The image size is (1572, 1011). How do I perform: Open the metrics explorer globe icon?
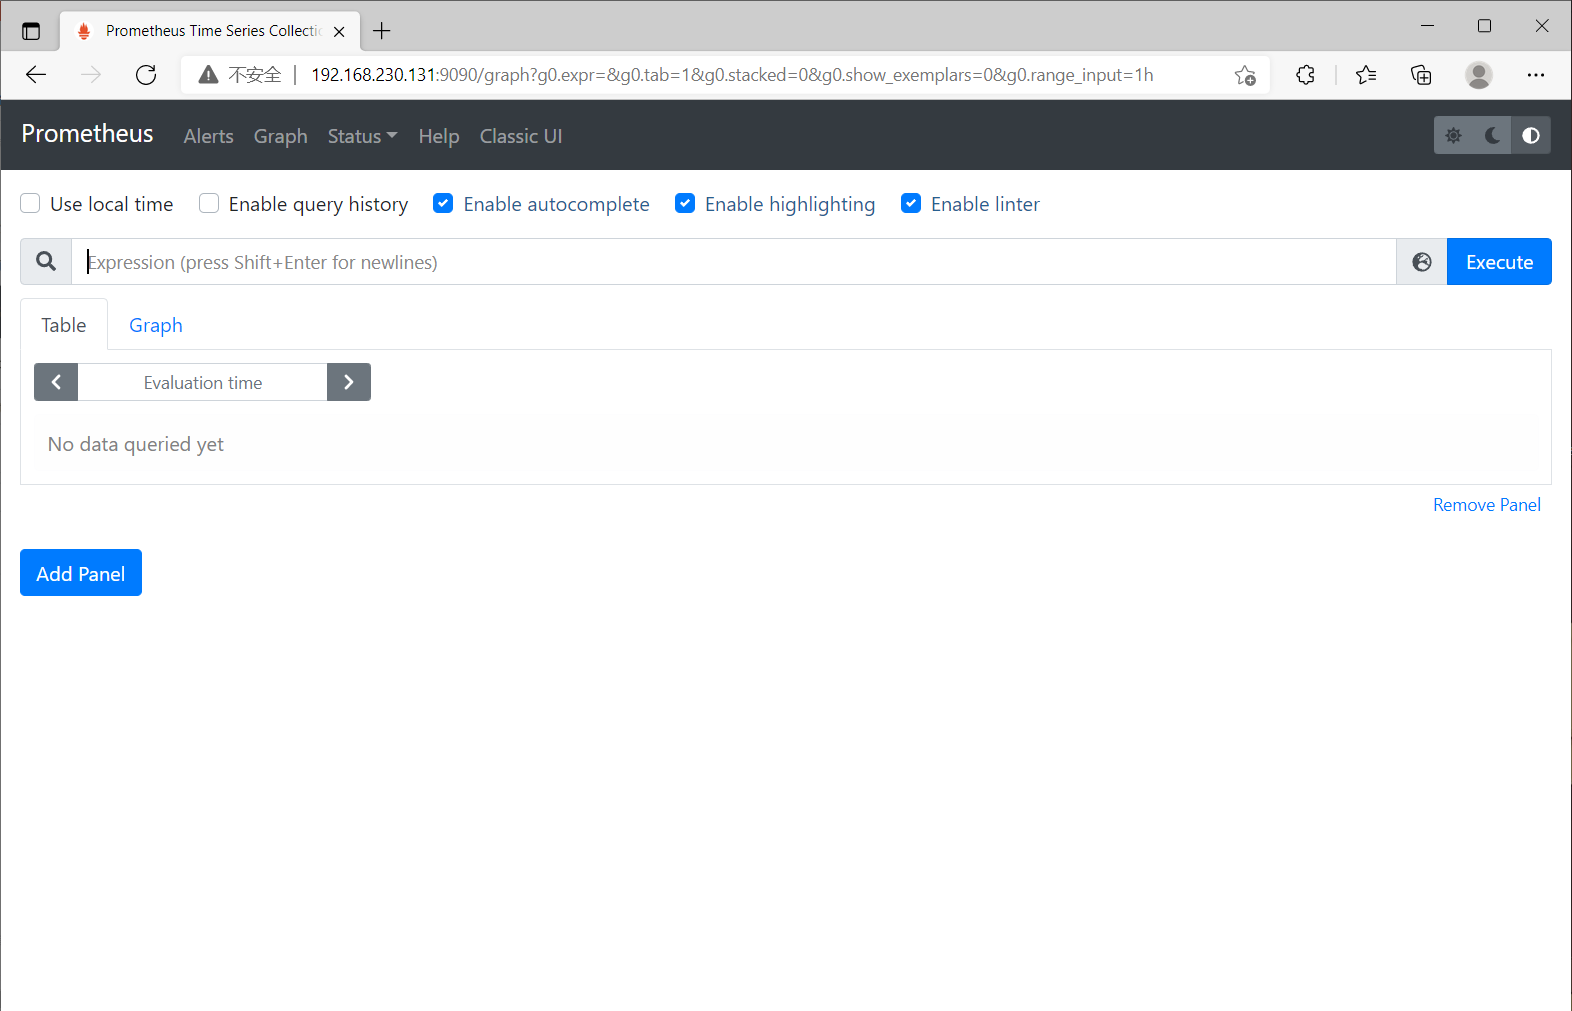point(1422,262)
